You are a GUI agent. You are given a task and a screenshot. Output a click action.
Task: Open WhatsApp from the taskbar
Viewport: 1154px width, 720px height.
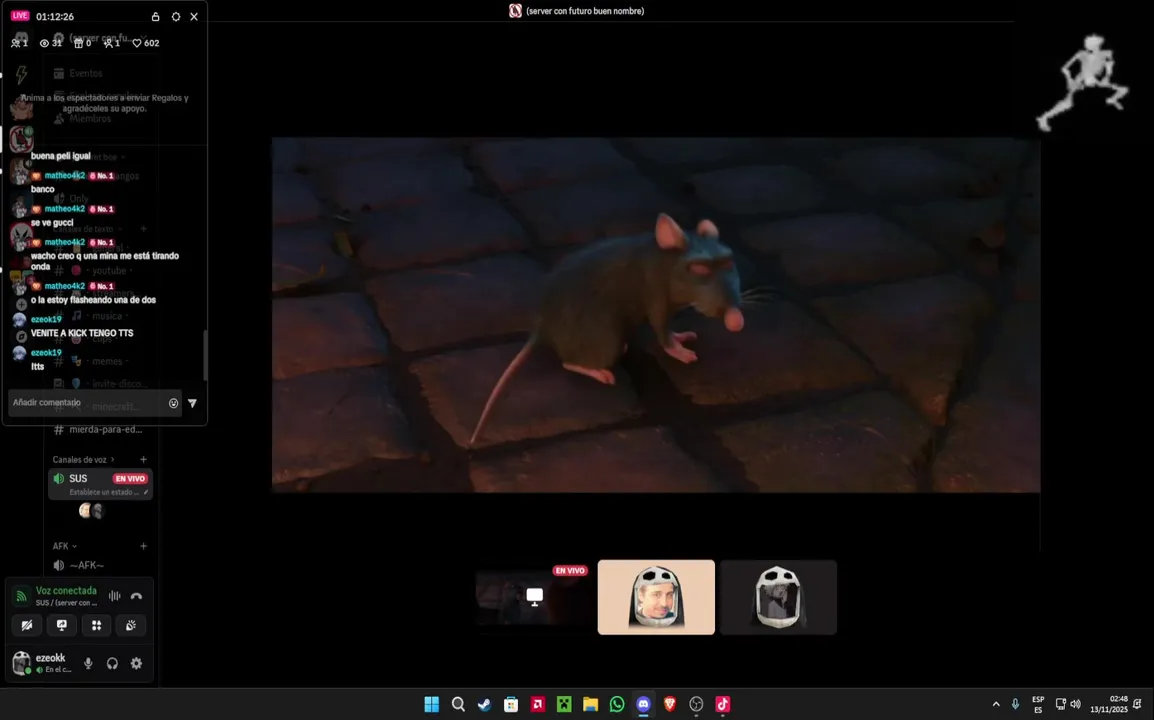pyautogui.click(x=617, y=705)
